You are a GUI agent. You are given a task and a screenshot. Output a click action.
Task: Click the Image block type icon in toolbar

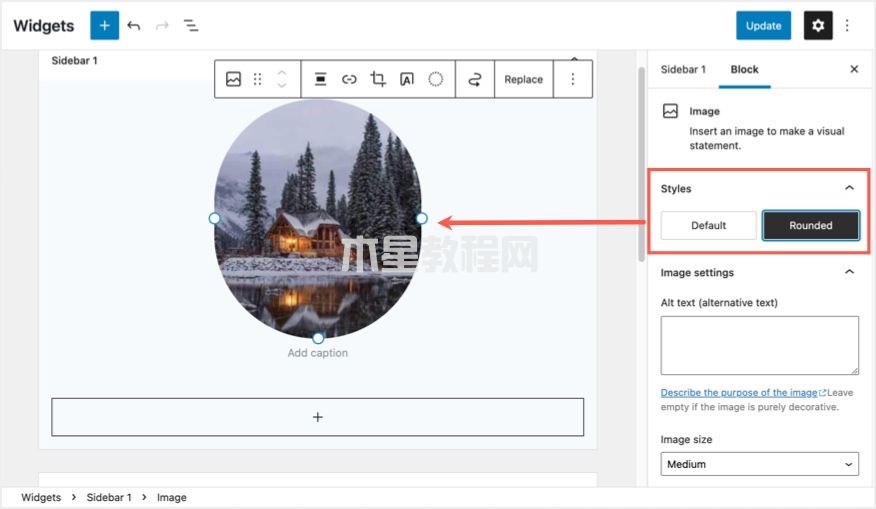click(234, 79)
